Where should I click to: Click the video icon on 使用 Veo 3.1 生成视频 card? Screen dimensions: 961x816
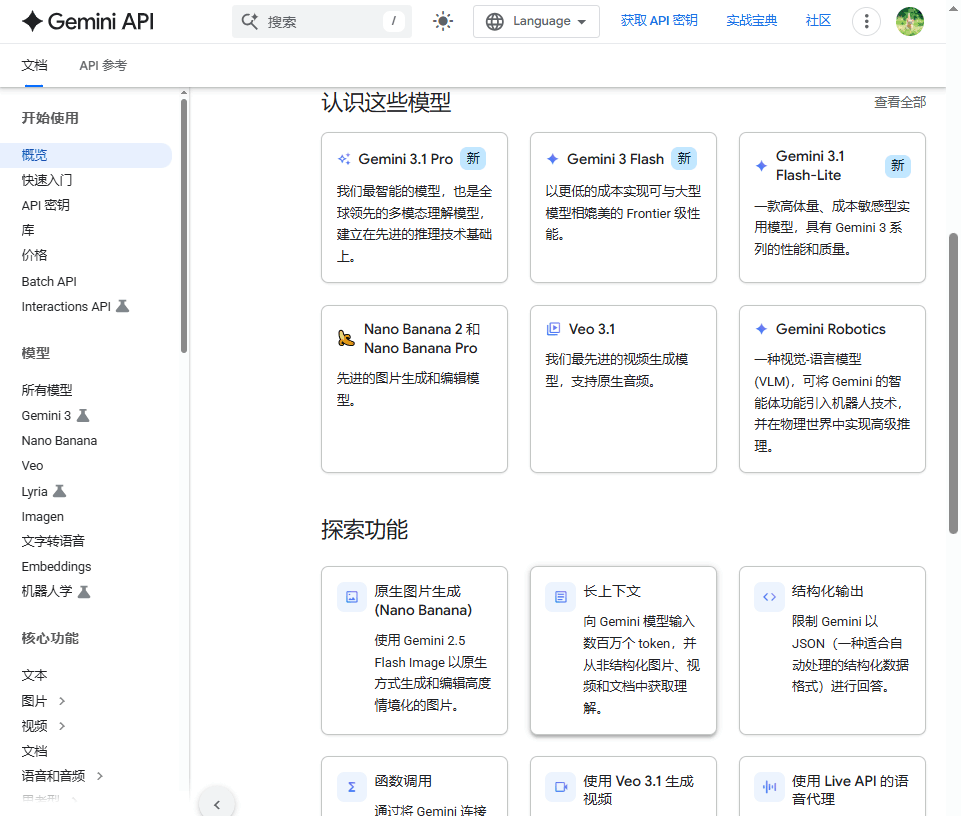click(560, 787)
